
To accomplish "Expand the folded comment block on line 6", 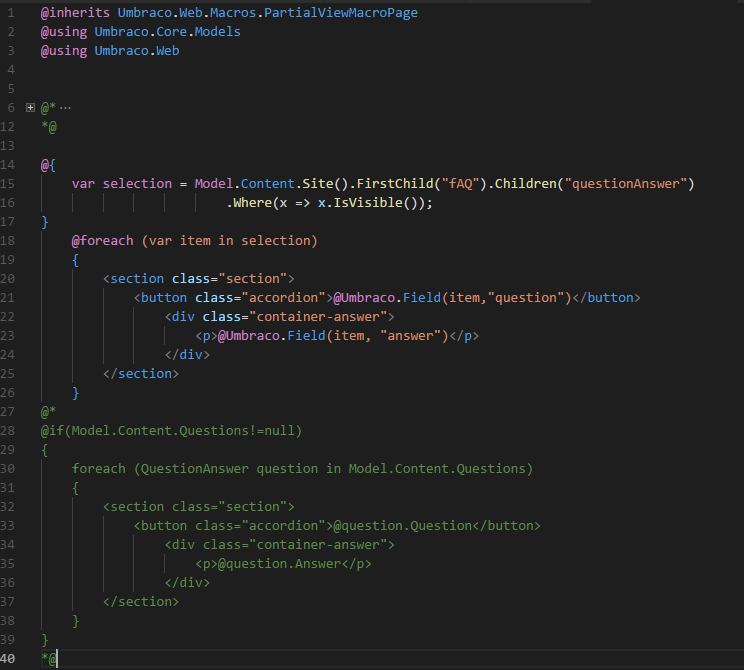I will click(30, 108).
